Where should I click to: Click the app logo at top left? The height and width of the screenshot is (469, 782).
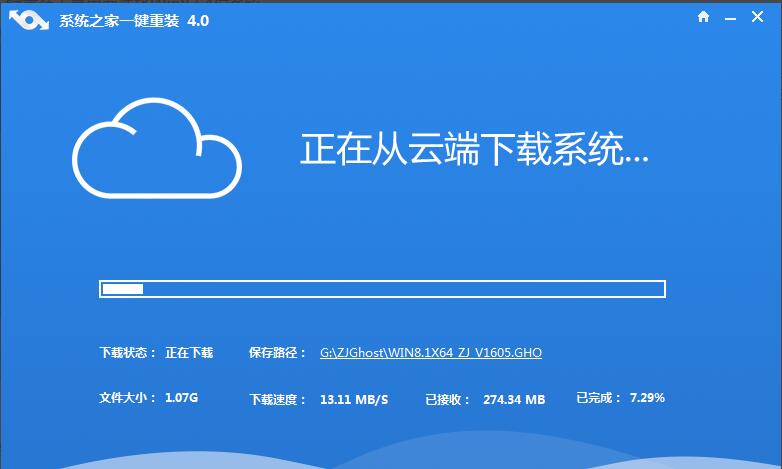[29, 20]
